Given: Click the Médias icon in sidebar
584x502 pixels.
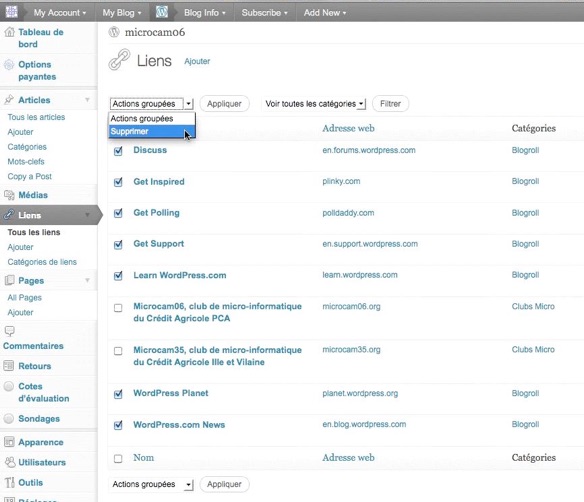Looking at the screenshot, I should 9,195.
